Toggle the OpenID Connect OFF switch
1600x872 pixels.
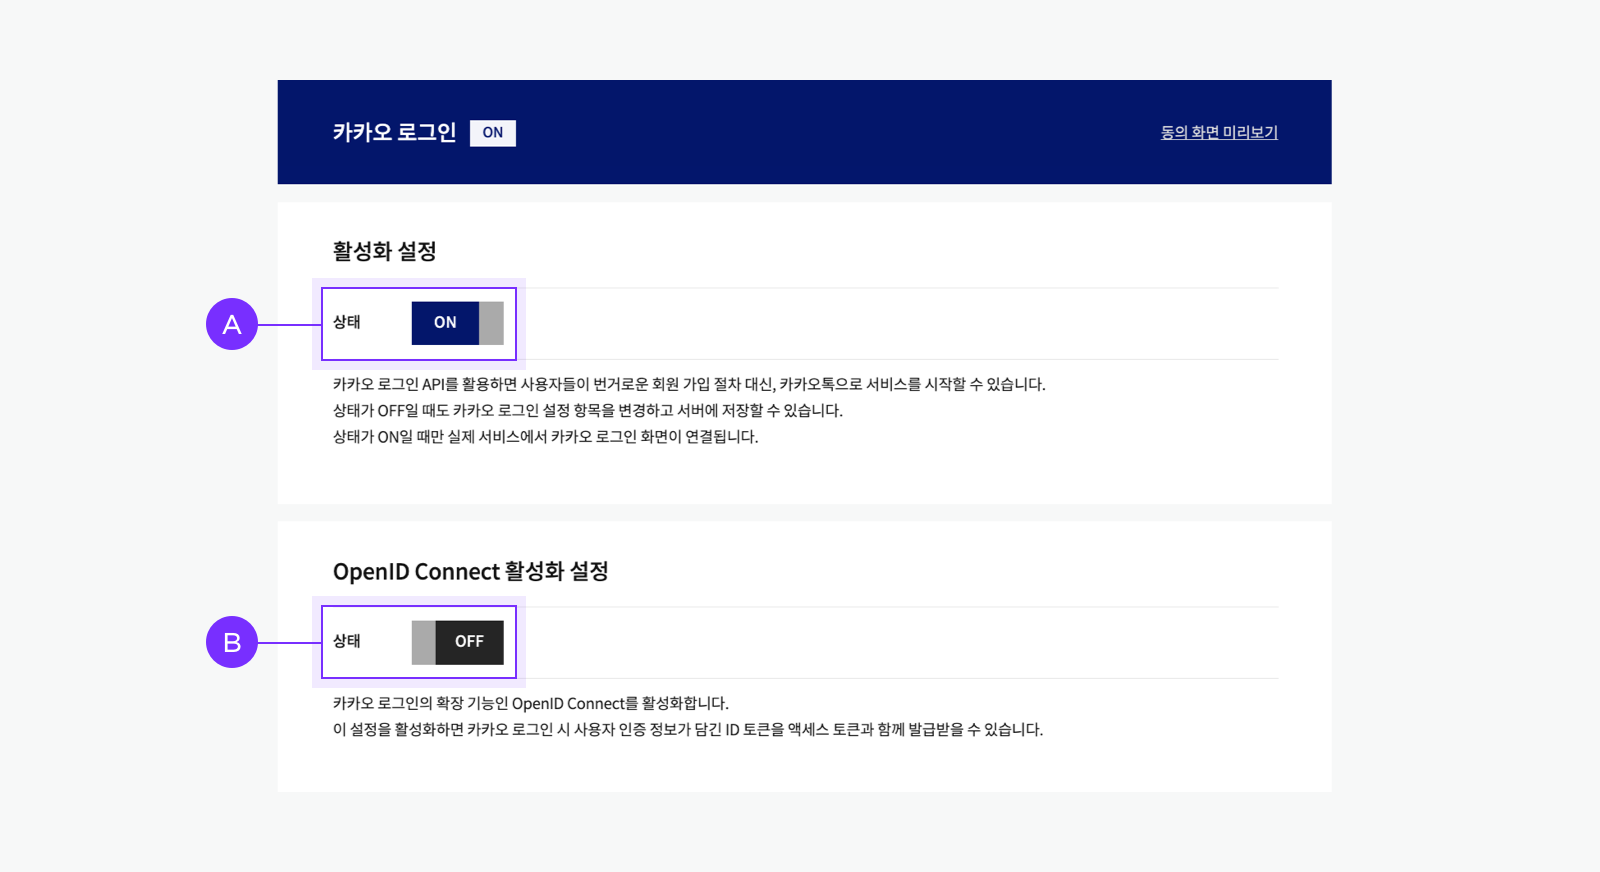coord(457,642)
